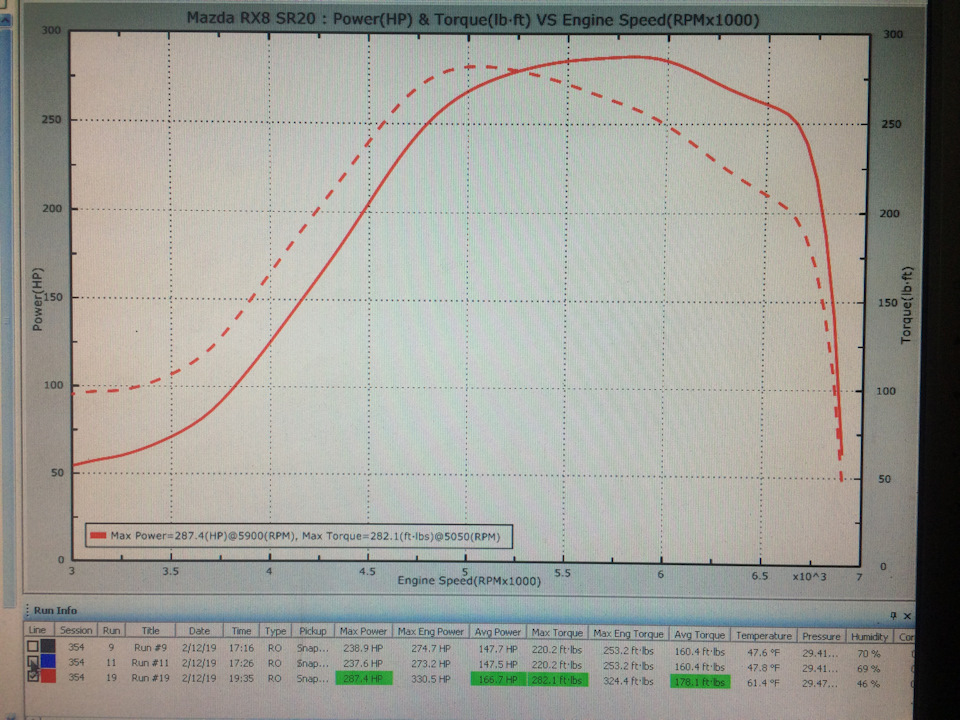Toggle the line checkbox for Run #11
Image resolution: width=960 pixels, height=720 pixels.
33,662
